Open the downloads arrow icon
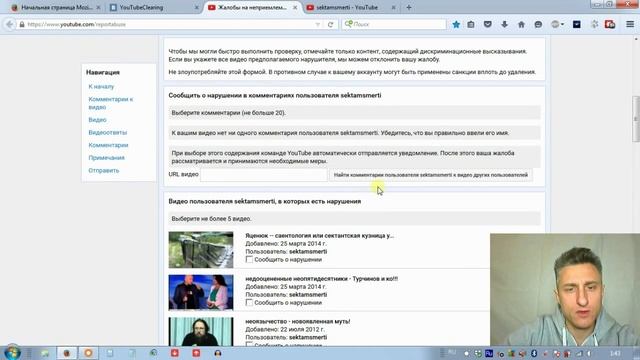Image resolution: width=640 pixels, height=360 pixels. click(504, 24)
